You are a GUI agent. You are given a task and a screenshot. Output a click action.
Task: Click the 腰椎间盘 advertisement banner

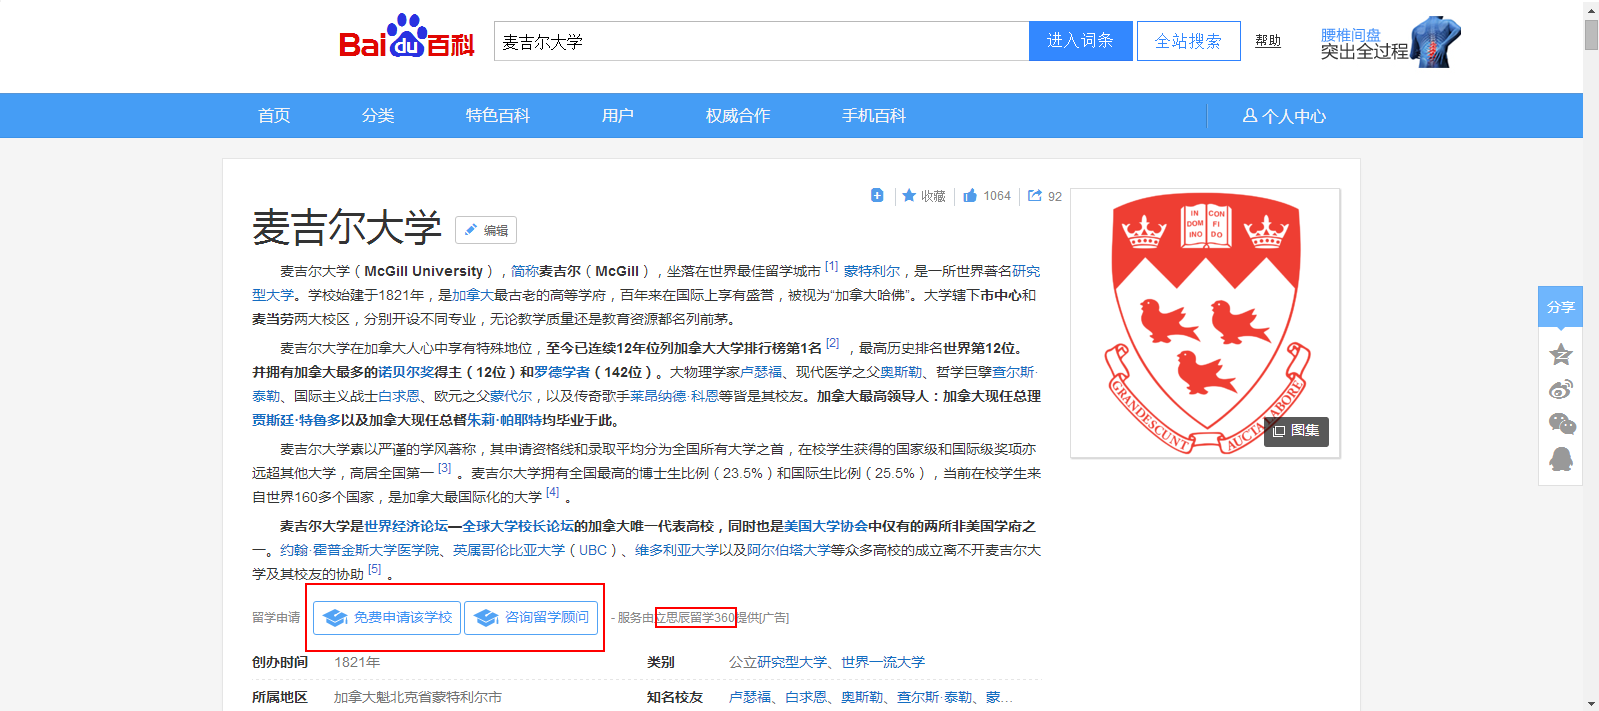(x=1391, y=42)
